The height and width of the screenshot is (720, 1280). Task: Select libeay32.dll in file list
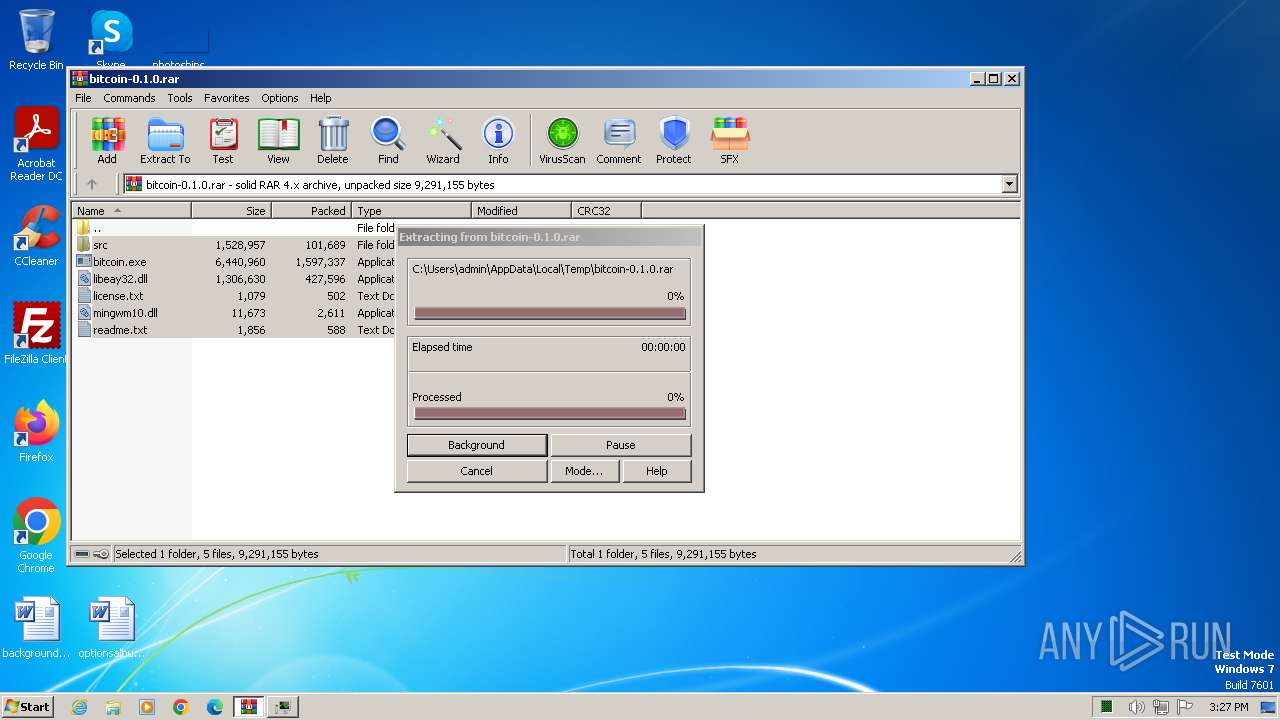235,279
